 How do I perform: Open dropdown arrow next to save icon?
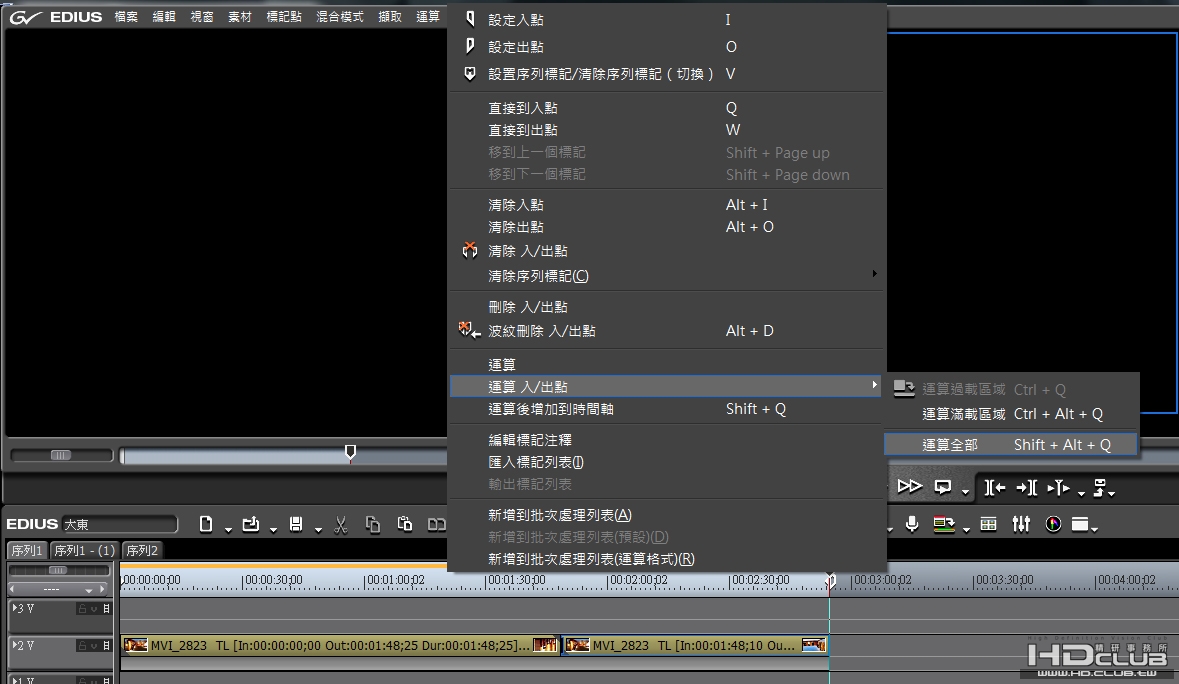pyautogui.click(x=318, y=530)
